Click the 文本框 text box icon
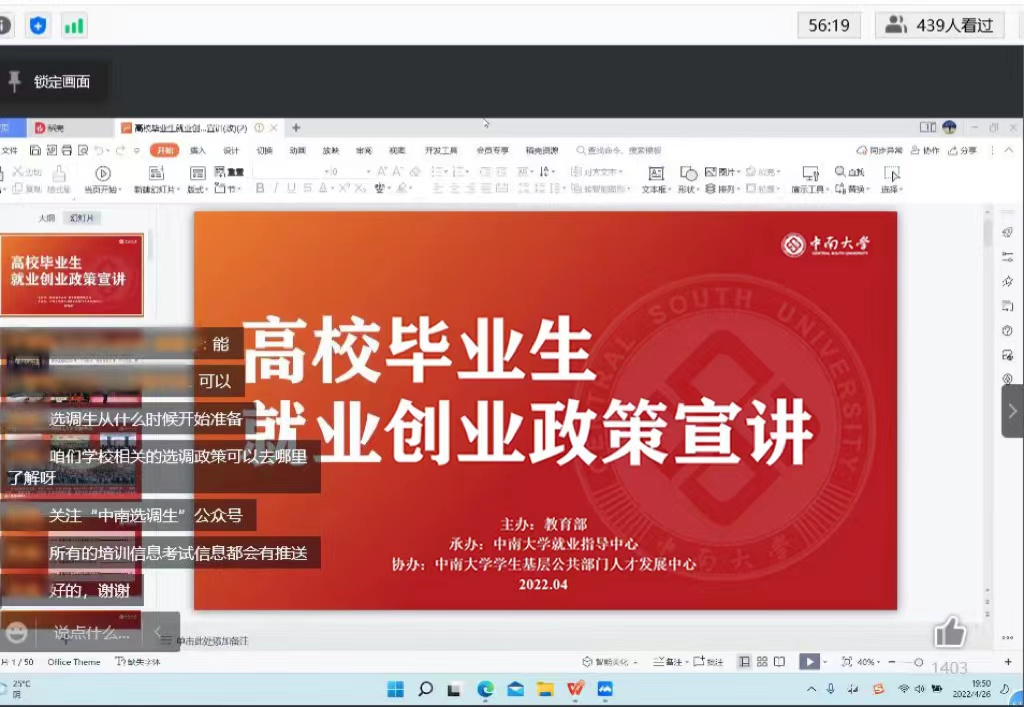 pyautogui.click(x=655, y=174)
